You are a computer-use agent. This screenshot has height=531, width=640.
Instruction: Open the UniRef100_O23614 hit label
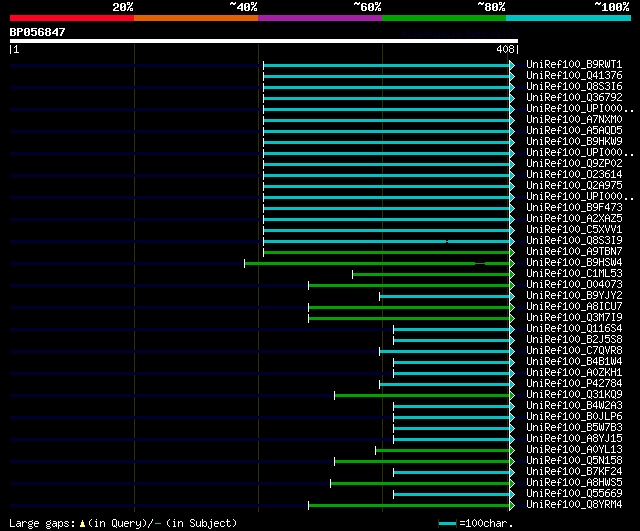pos(574,175)
